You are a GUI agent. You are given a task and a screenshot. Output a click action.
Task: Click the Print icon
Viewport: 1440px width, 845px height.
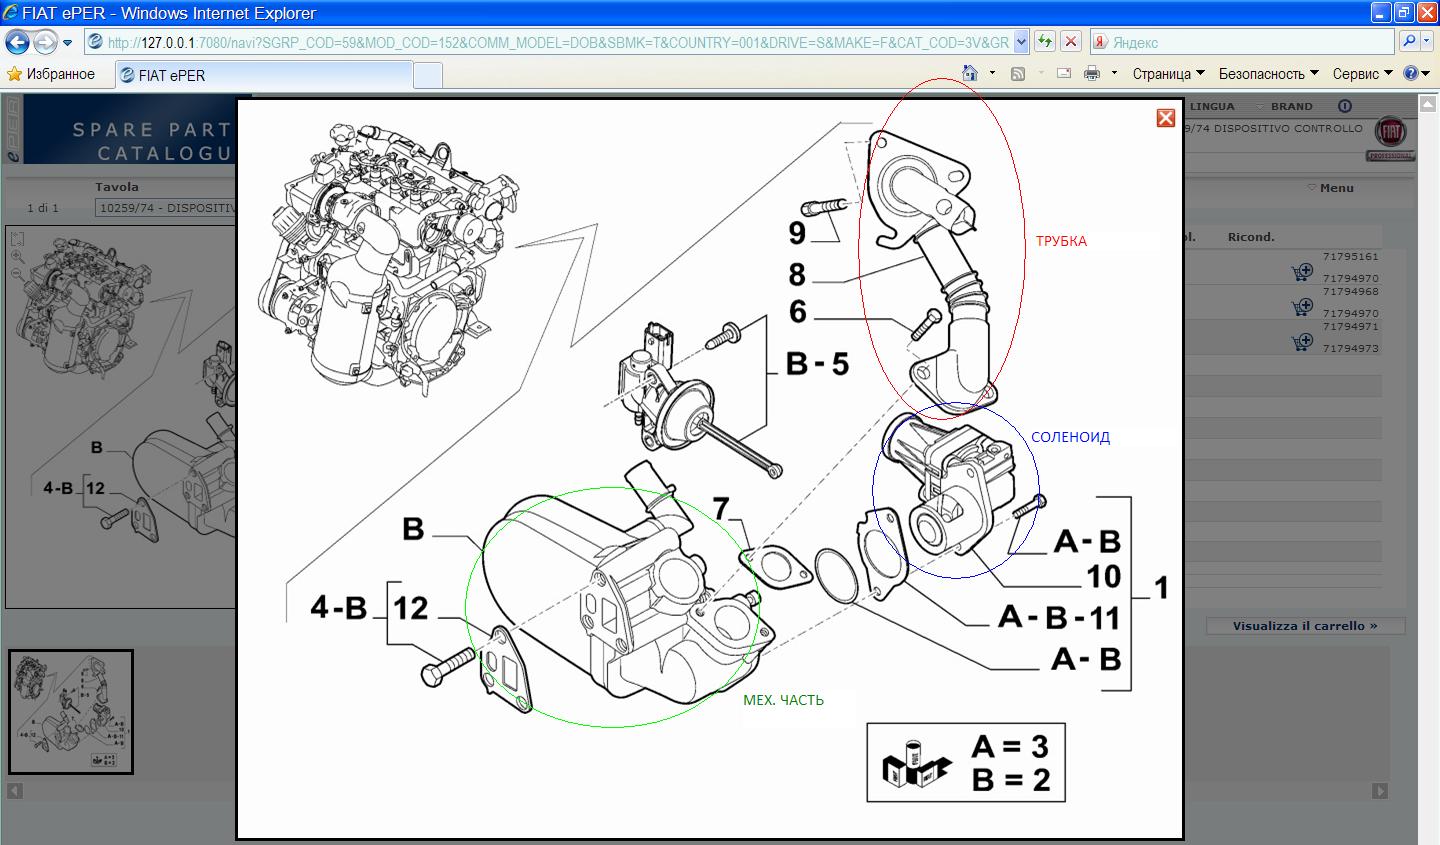click(1092, 74)
